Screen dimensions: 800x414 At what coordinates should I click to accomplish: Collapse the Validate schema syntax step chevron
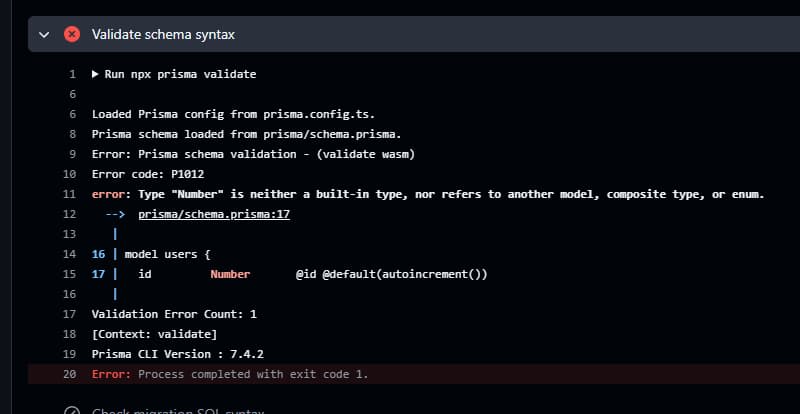click(43, 34)
